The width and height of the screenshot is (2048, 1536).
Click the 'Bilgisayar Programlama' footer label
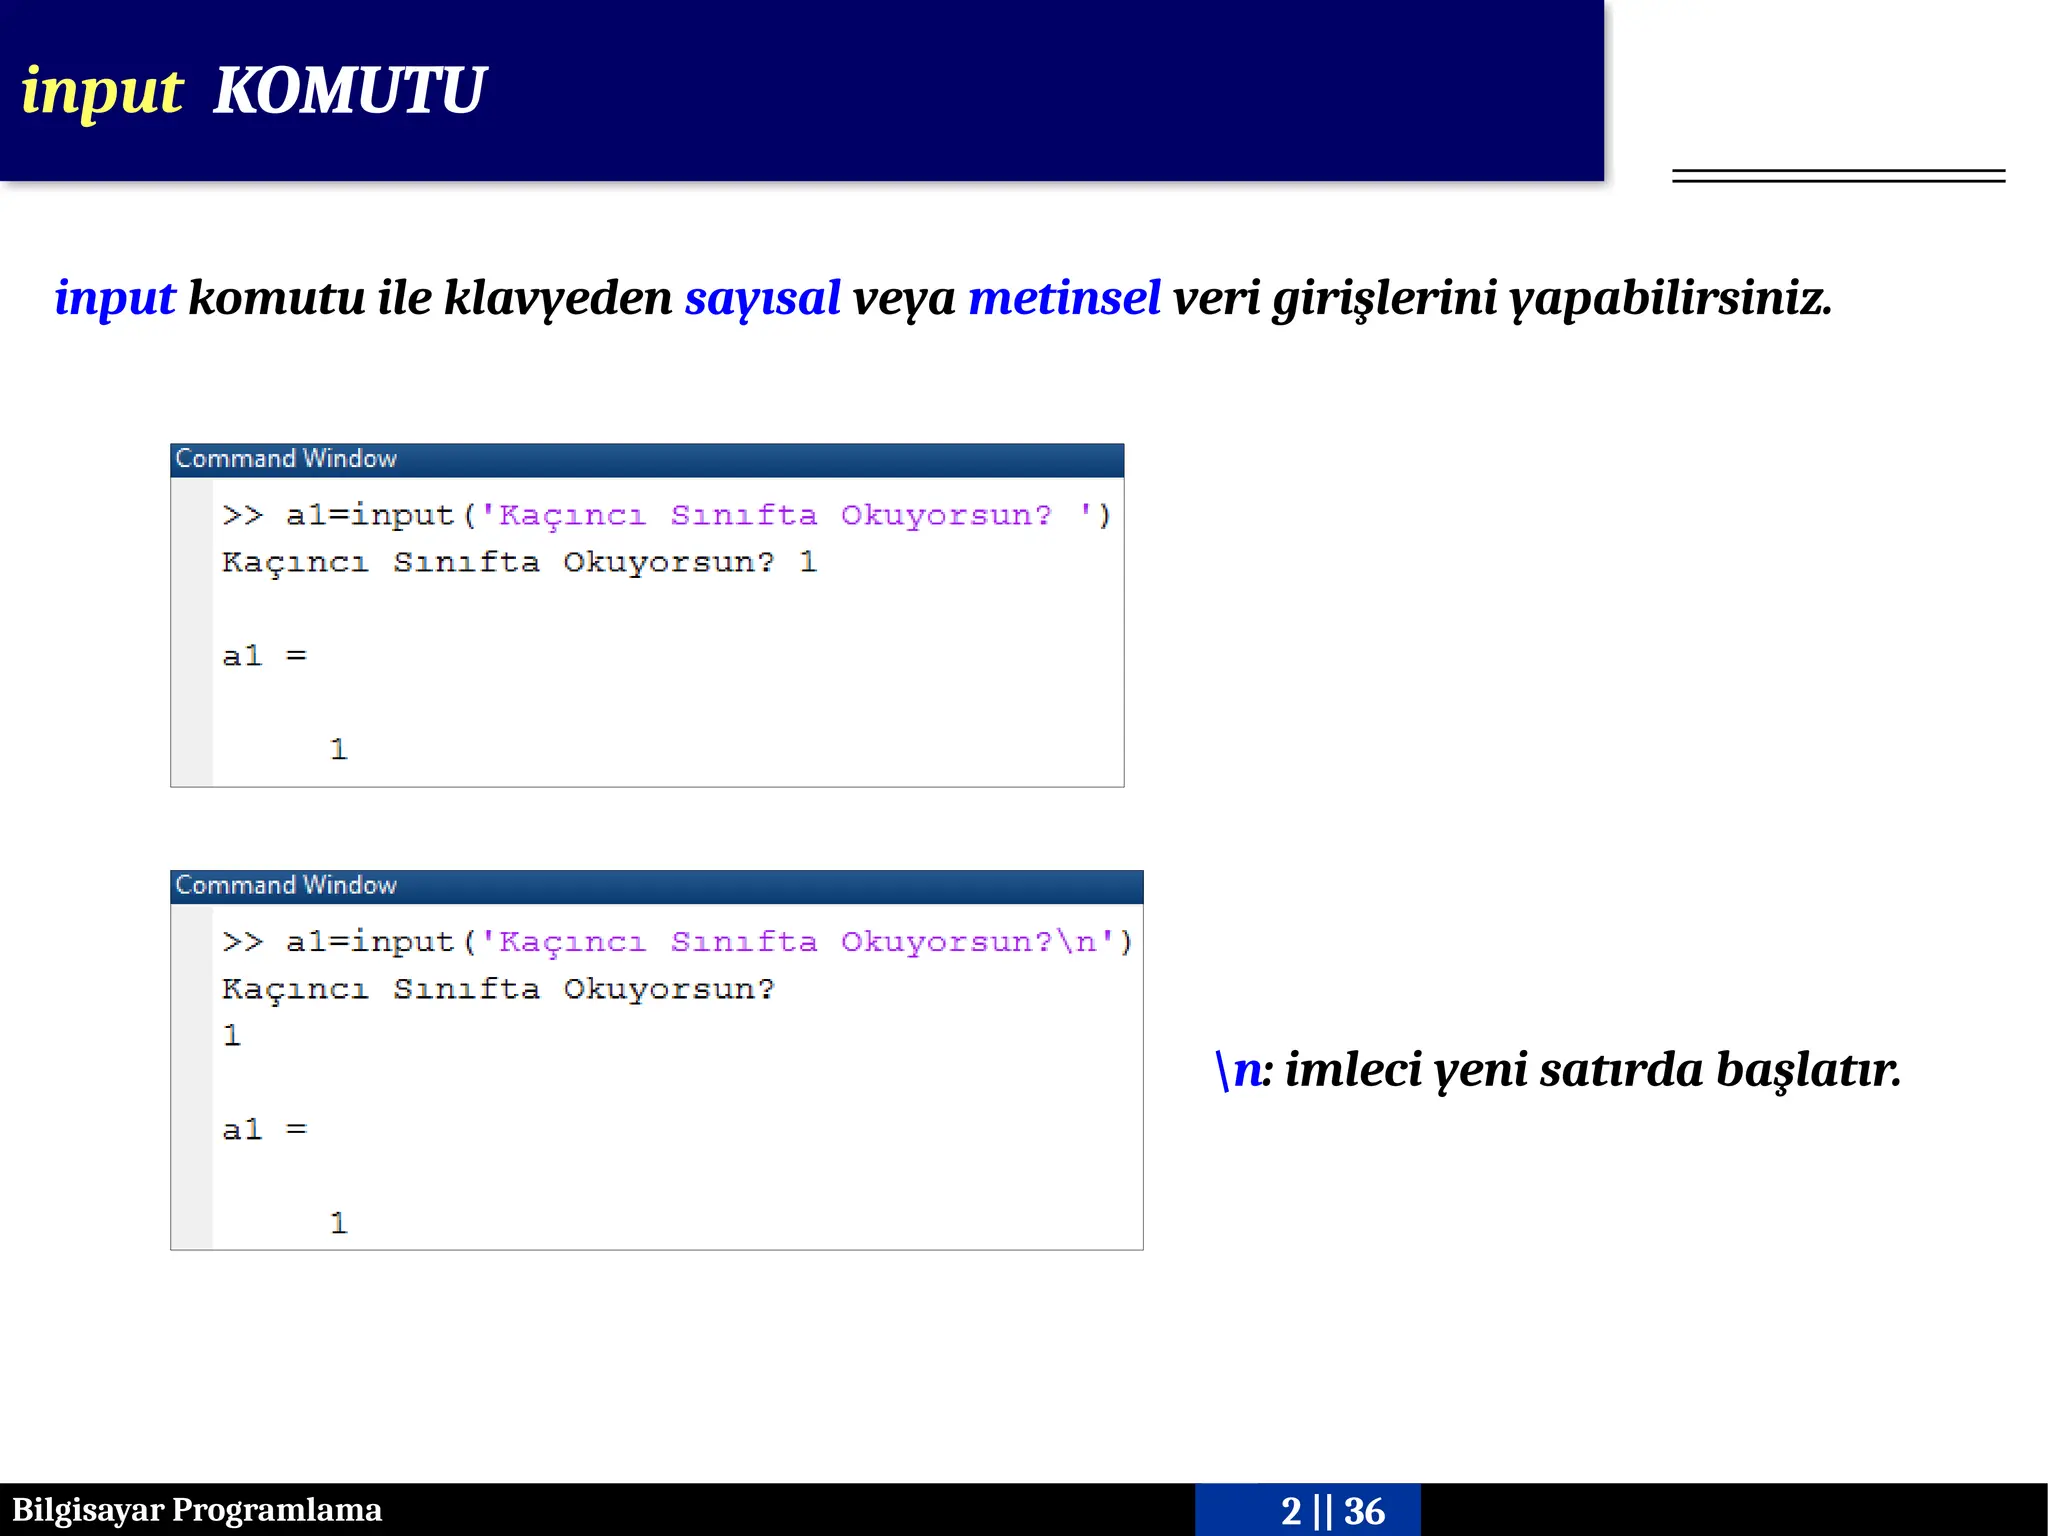pyautogui.click(x=197, y=1510)
